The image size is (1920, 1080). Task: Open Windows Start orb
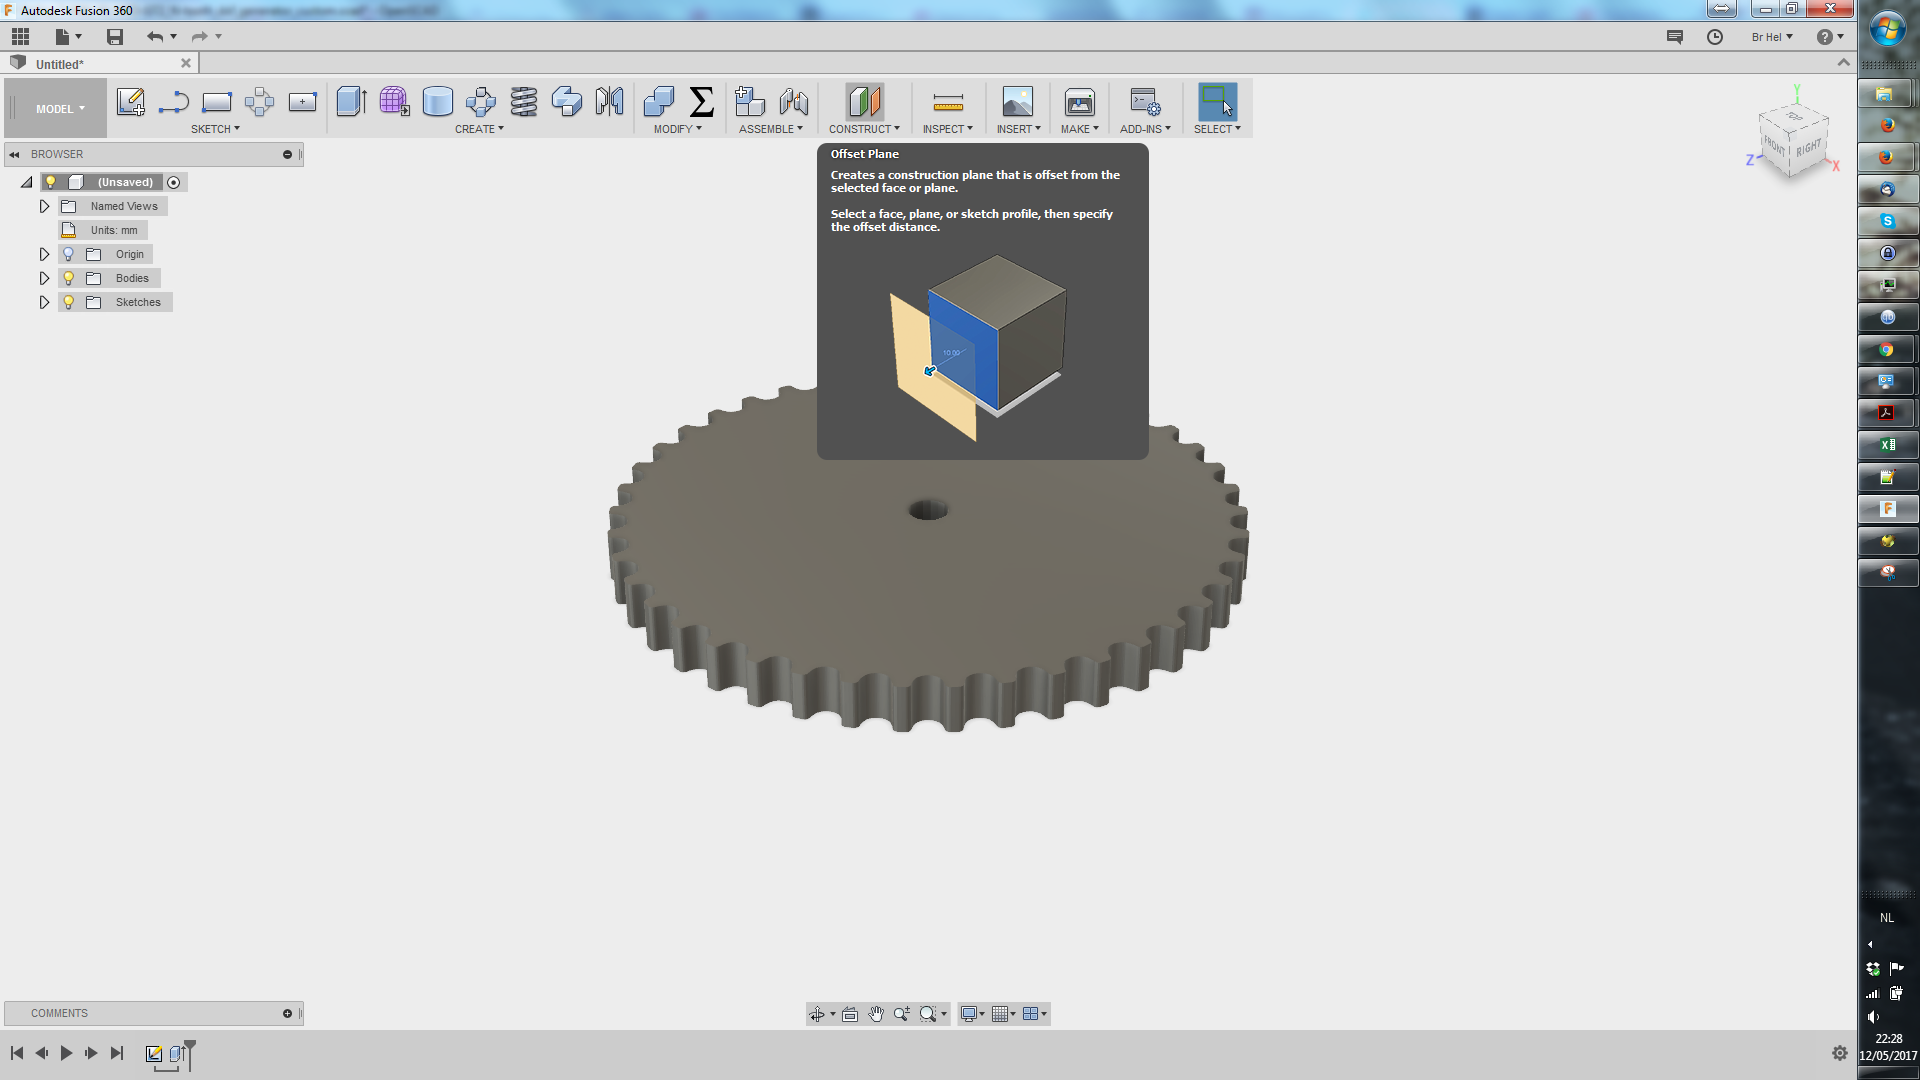tap(1888, 30)
